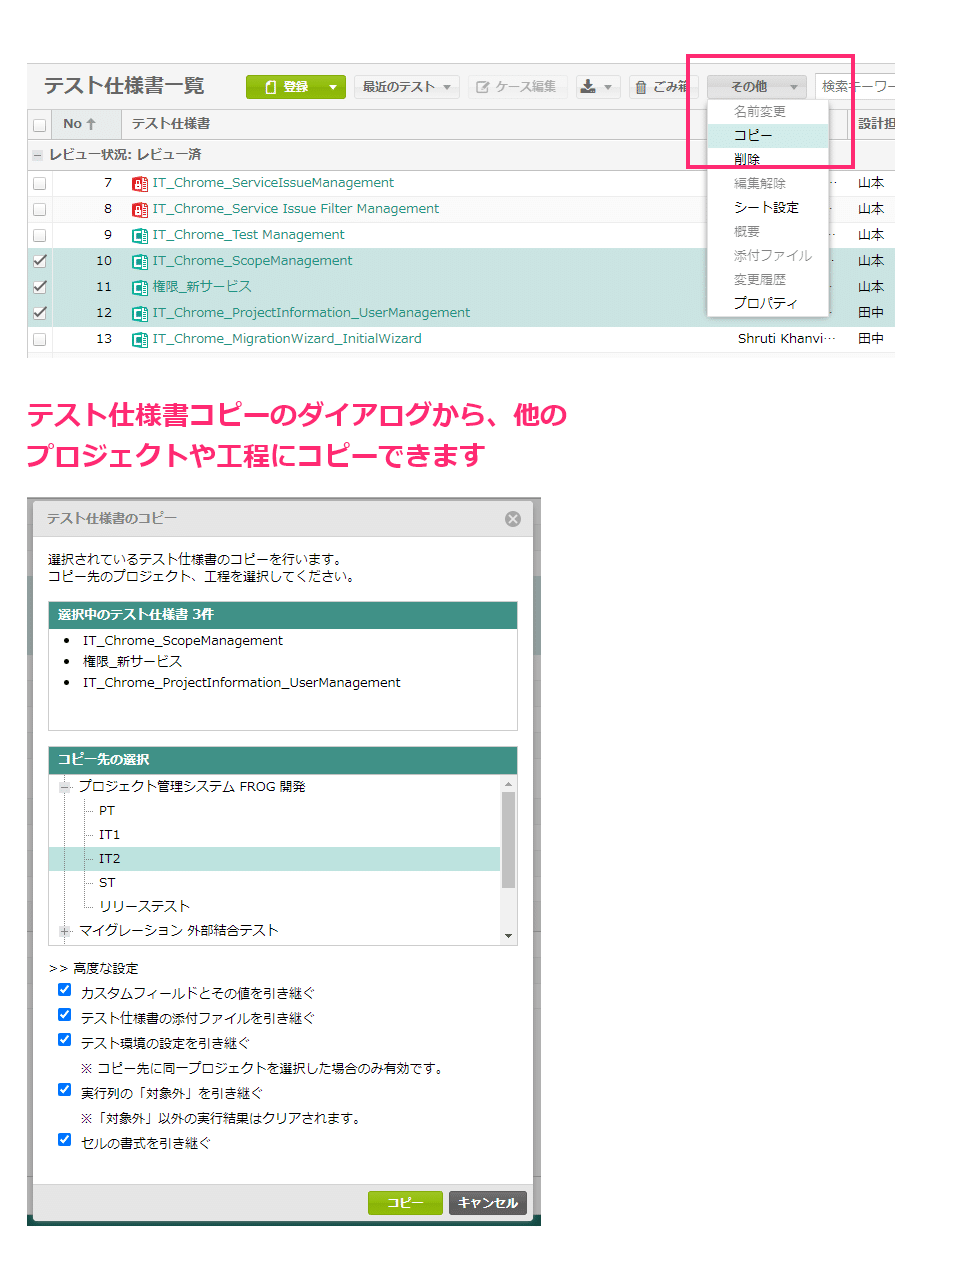Image resolution: width=958 pixels, height=1264 pixels.
Task: Toggle カスタムフィールドとその値を引き継ぐ checkbox
Action: [64, 990]
